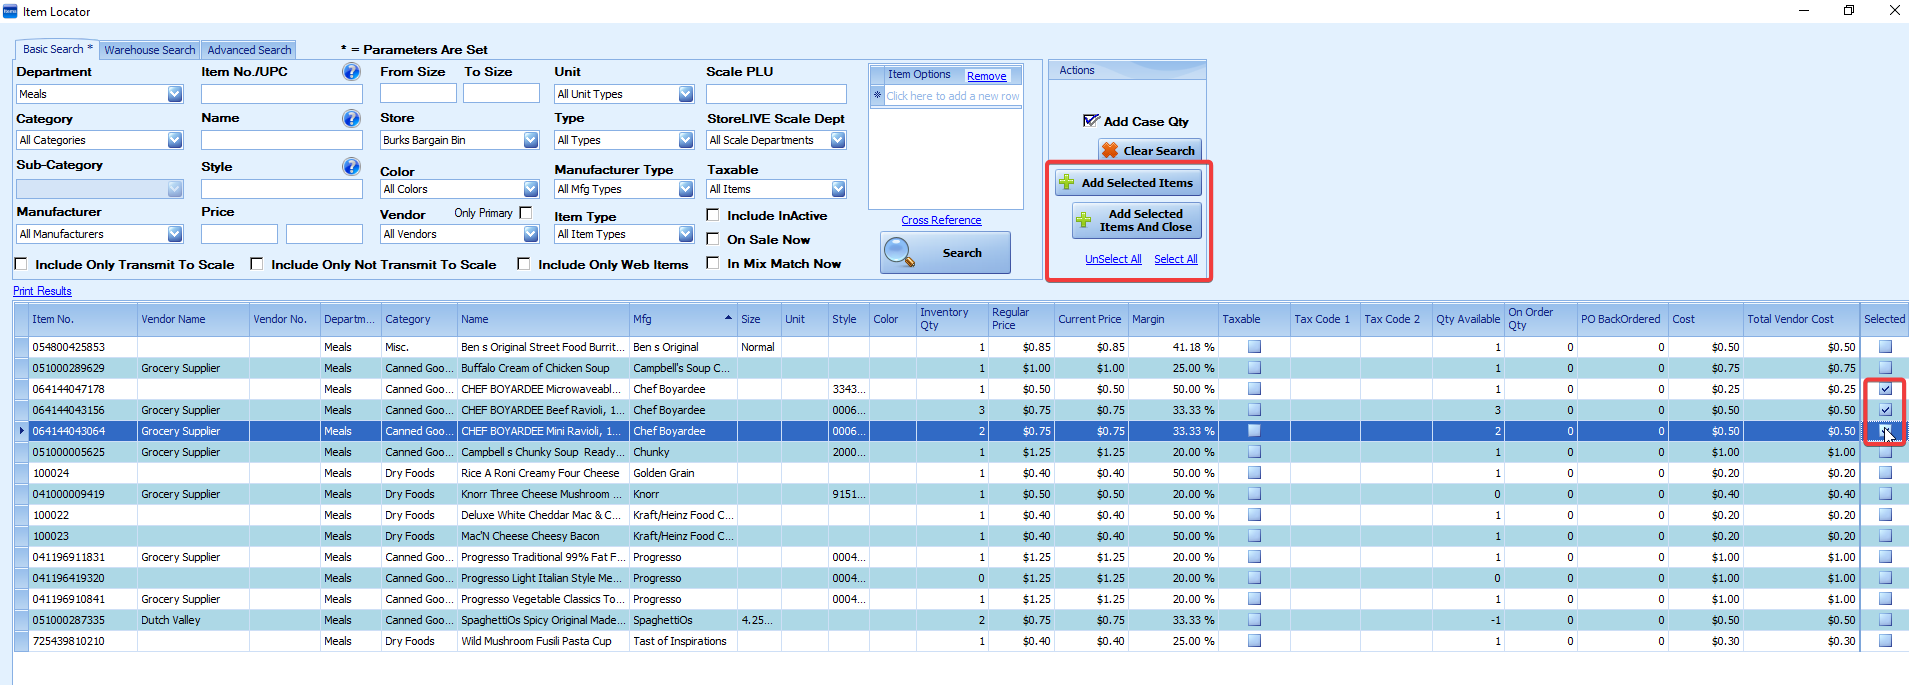Click the help icon next to Item No./UPC

351,72
